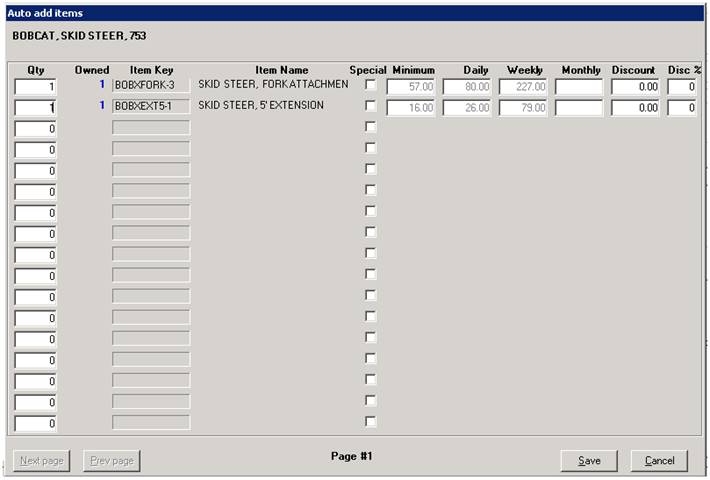The width and height of the screenshot is (710, 480).
Task: Tick Special checkbox for BOBXEXT5-1 row
Action: pyautogui.click(x=370, y=106)
